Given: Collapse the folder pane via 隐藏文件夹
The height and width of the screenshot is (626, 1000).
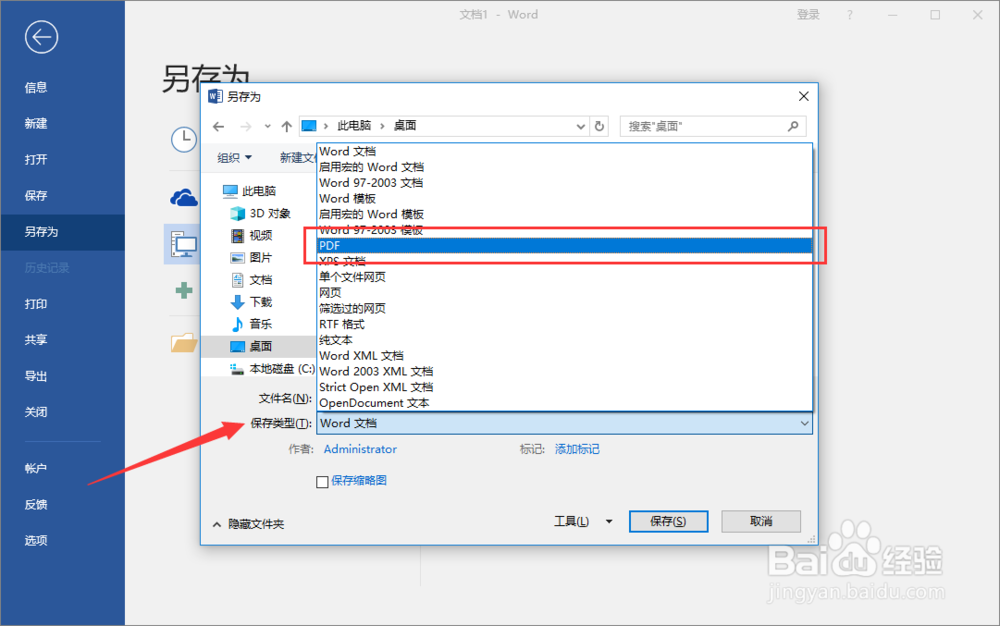Looking at the screenshot, I should coord(248,524).
